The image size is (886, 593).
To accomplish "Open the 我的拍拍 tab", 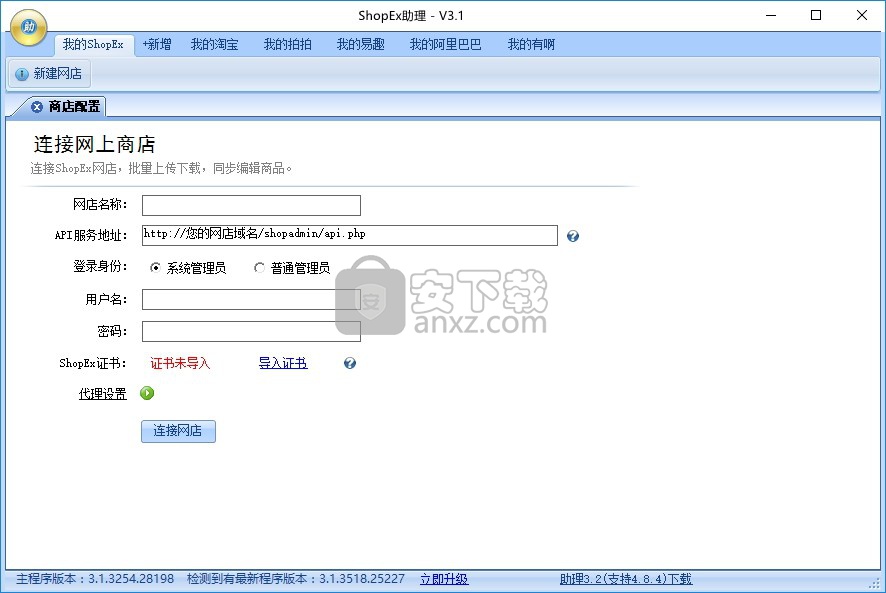I will pyautogui.click(x=288, y=44).
